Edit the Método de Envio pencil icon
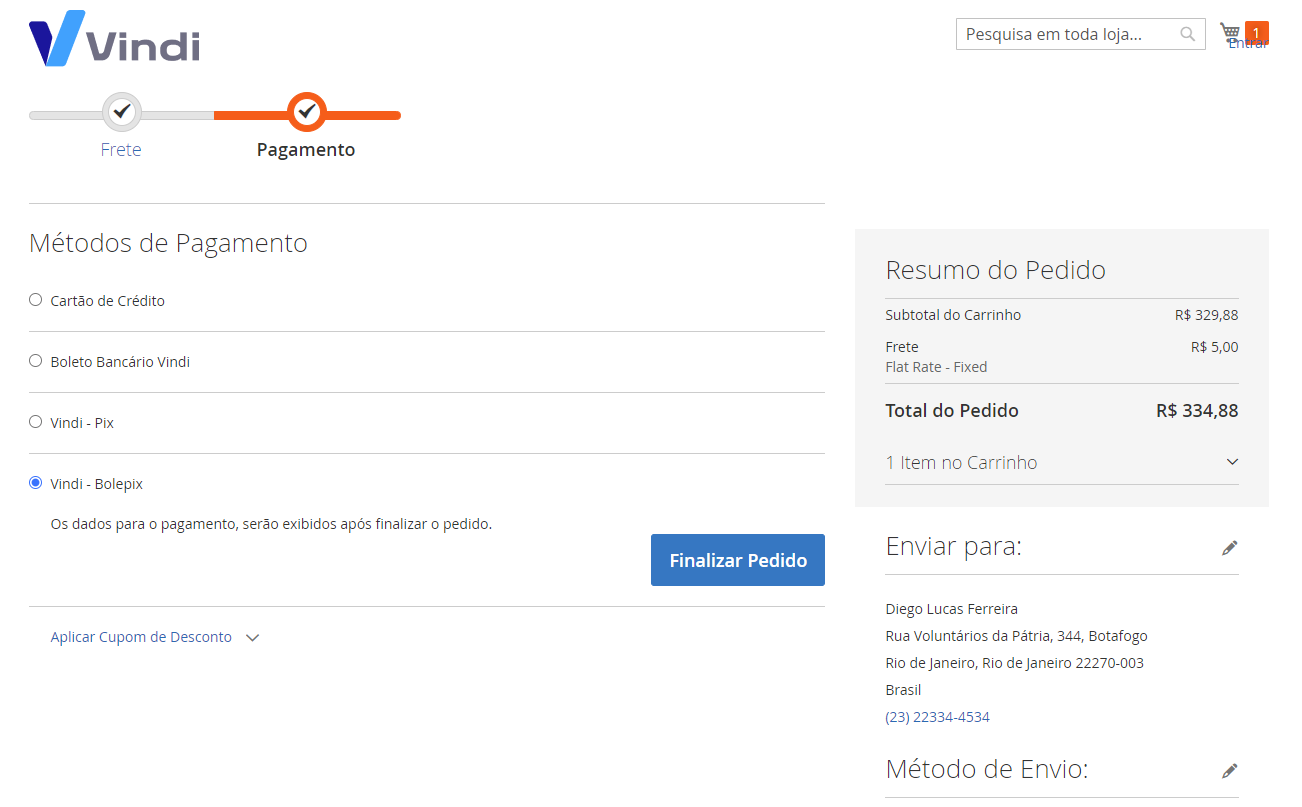The width and height of the screenshot is (1302, 807). click(x=1229, y=771)
